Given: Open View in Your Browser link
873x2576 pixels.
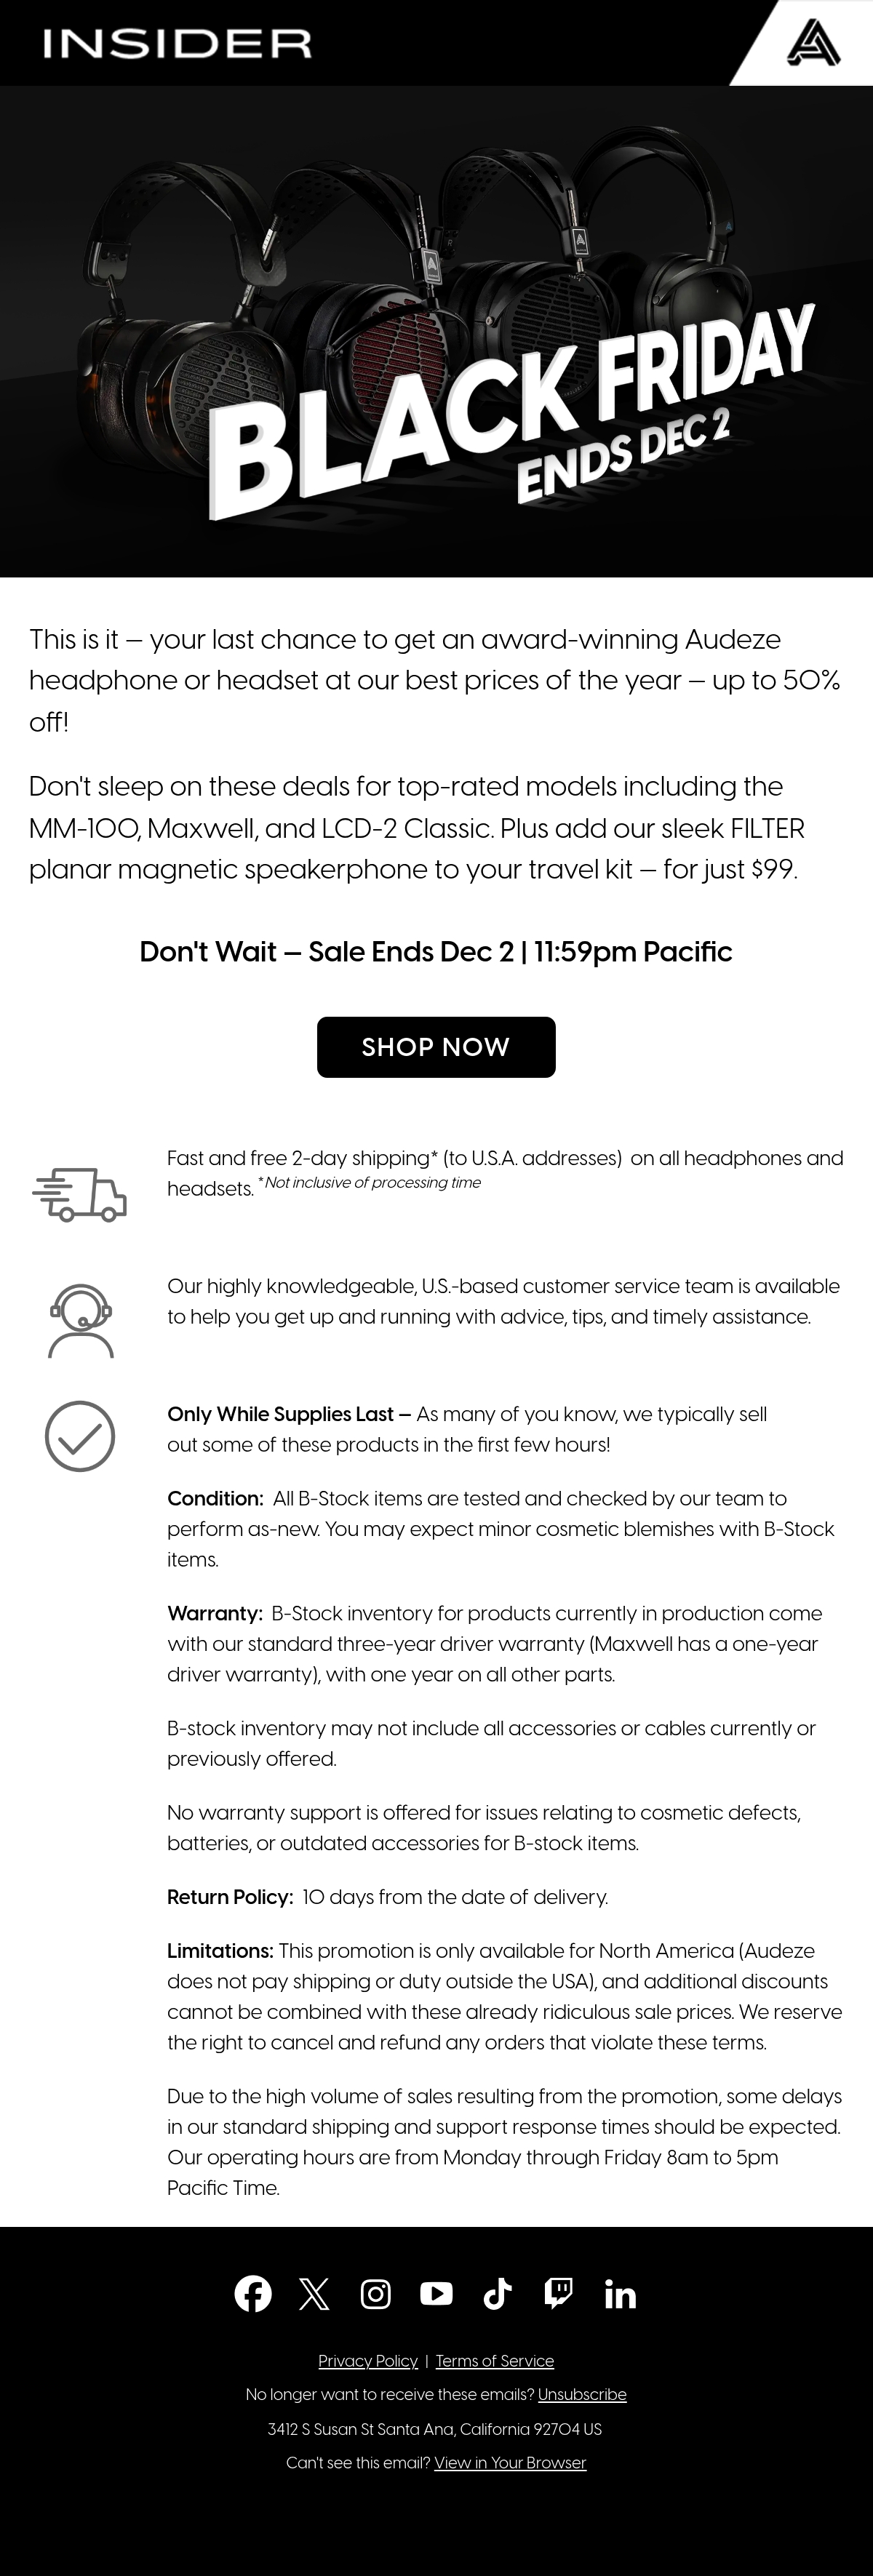Looking at the screenshot, I should 510,2463.
